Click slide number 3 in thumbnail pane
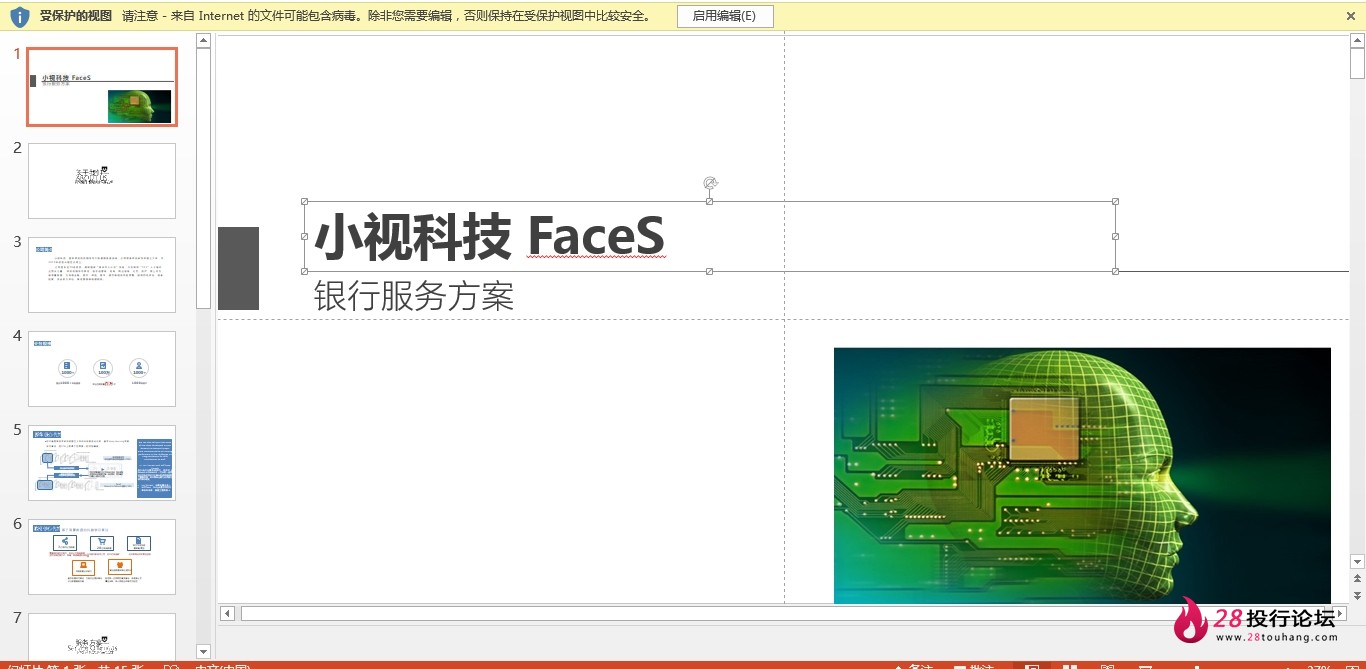 click(18, 242)
